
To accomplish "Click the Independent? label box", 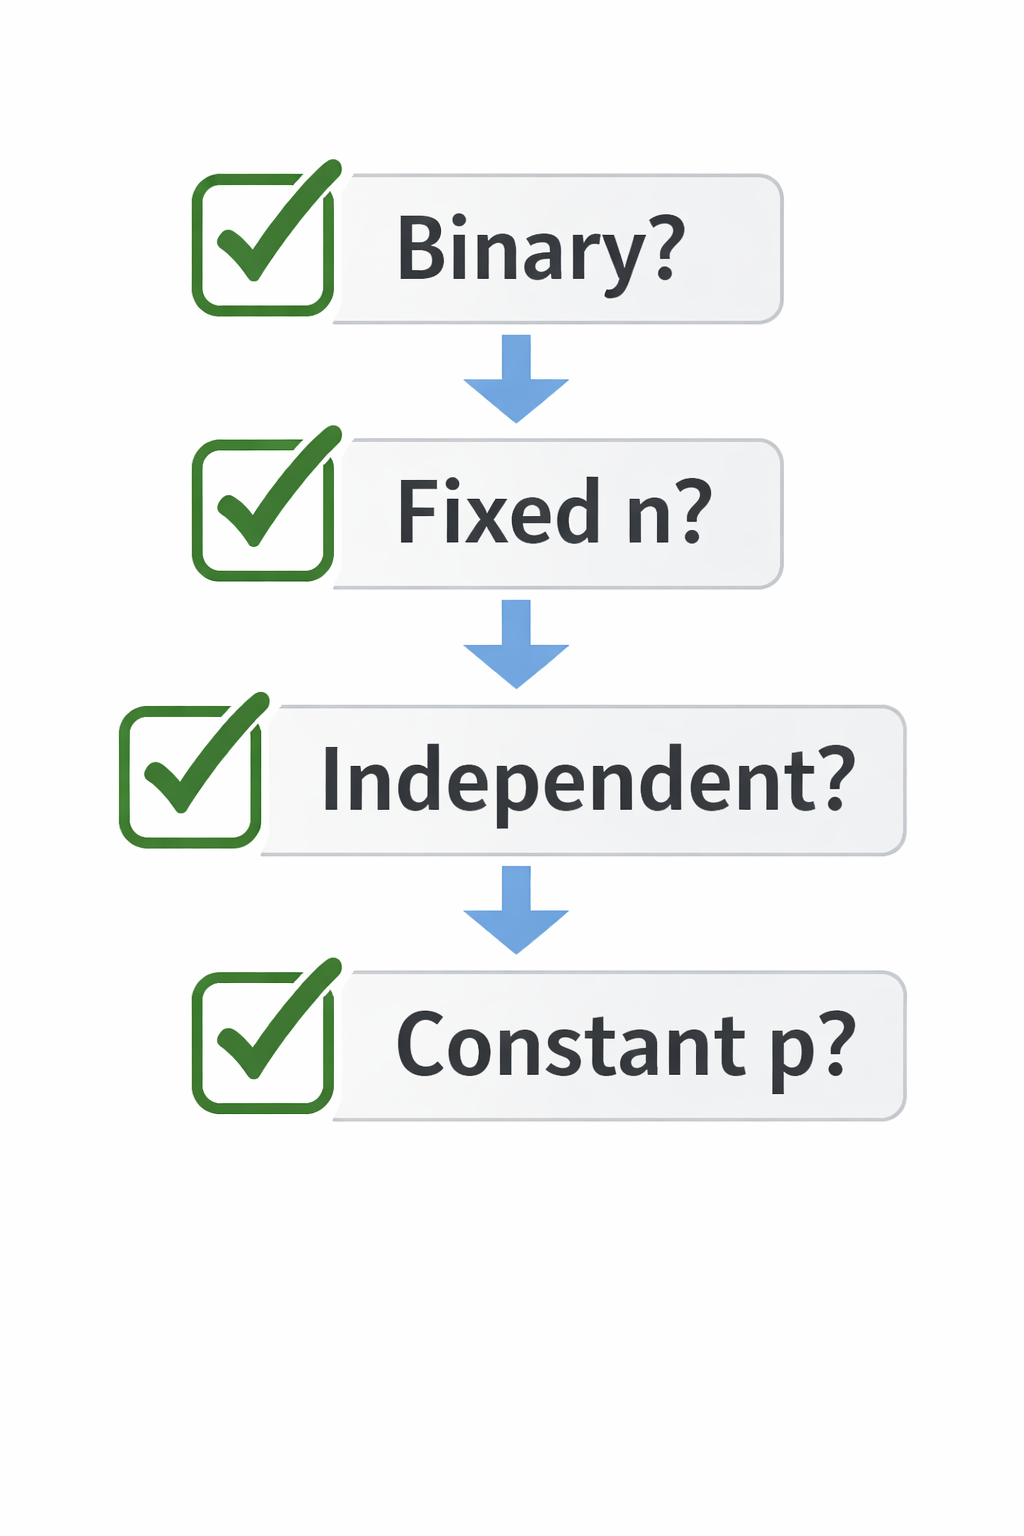I will (583, 780).
